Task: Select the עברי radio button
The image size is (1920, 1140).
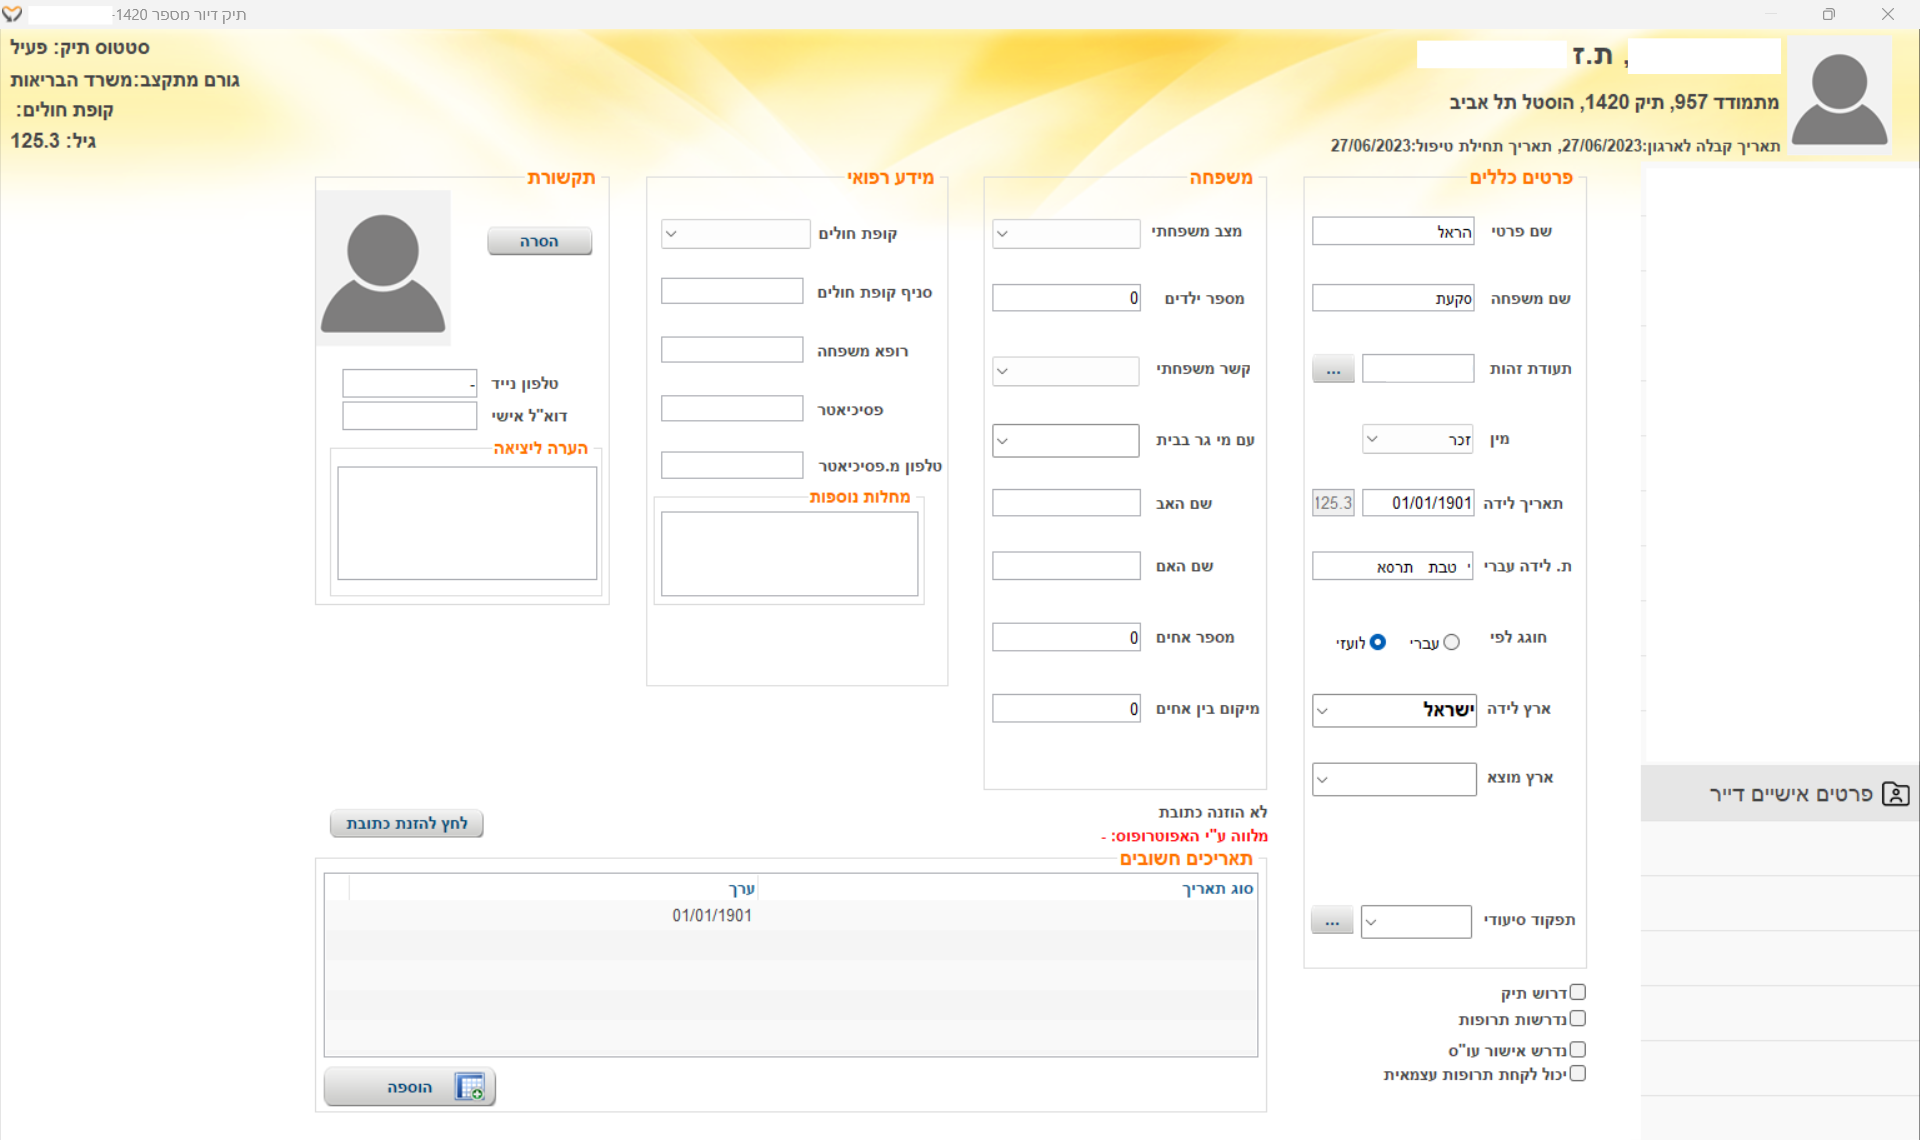Action: (1451, 642)
